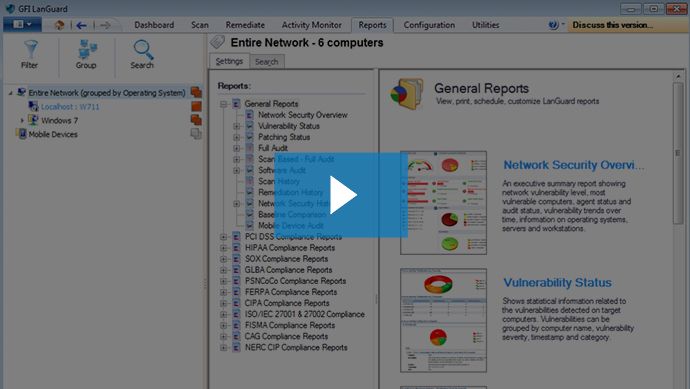This screenshot has height=389, width=690.
Task: Open Network Security Overview report link
Action: tap(574, 165)
